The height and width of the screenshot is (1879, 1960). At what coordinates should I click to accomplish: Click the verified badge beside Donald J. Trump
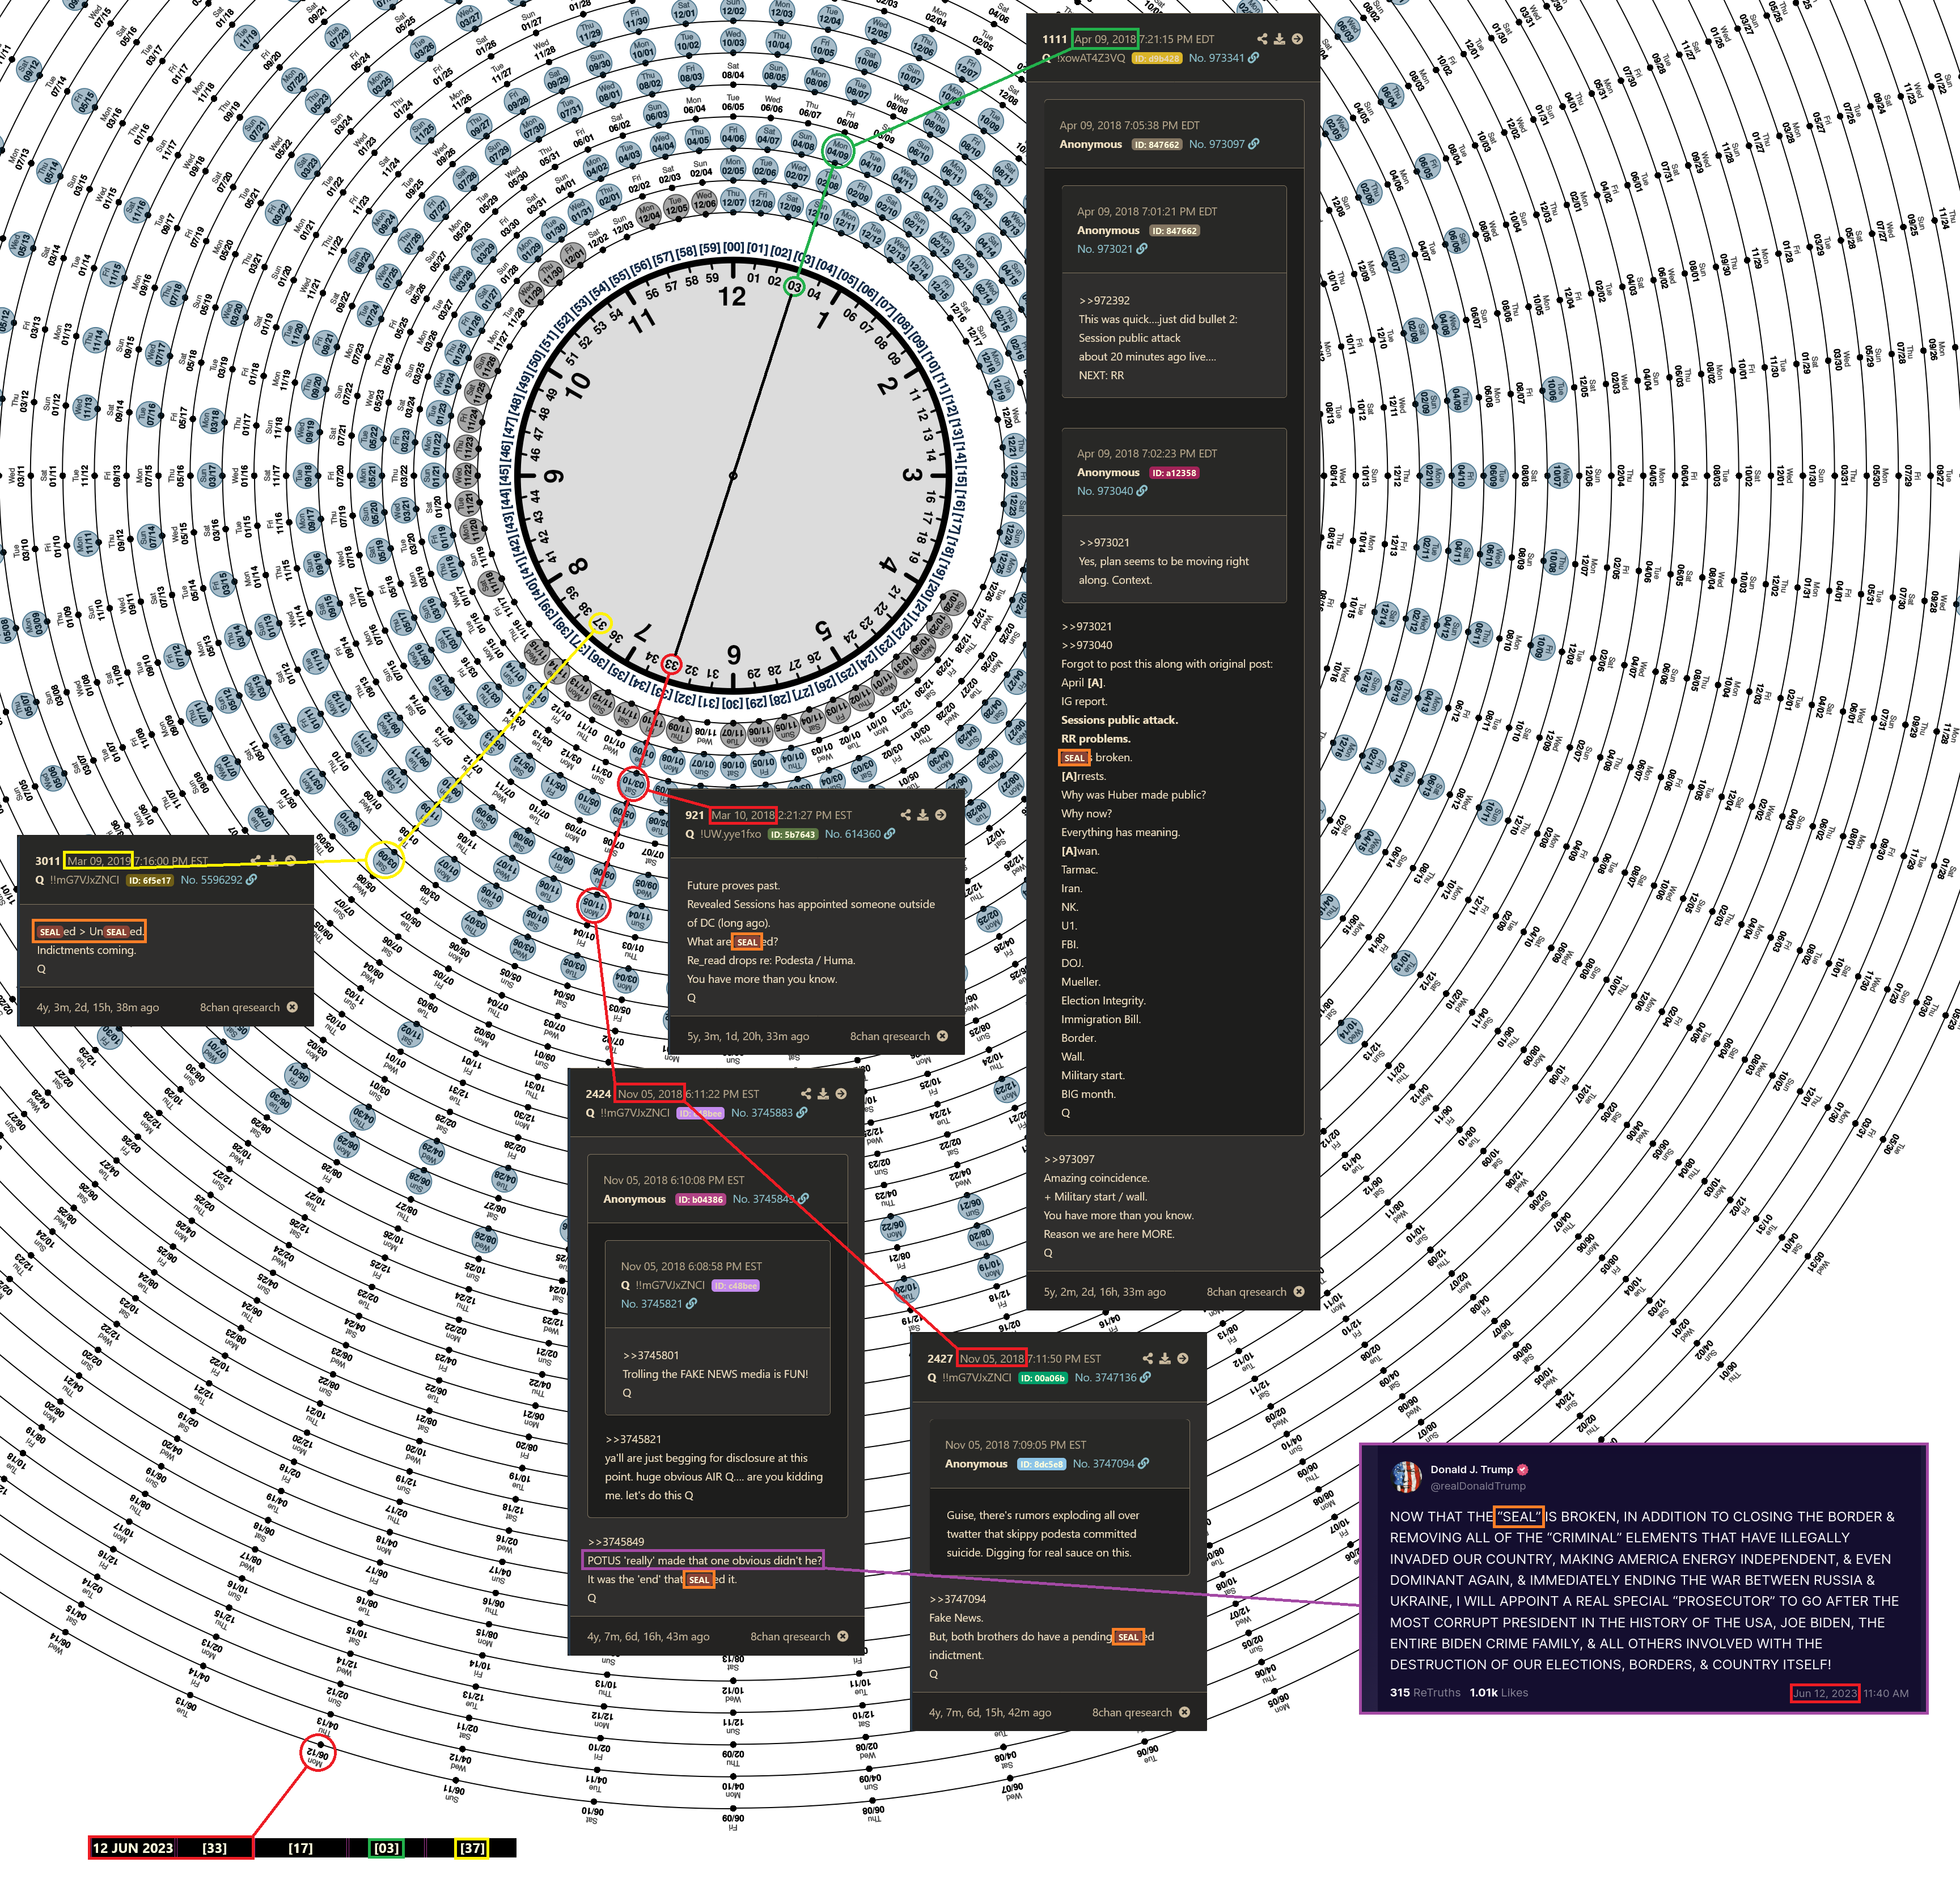pyautogui.click(x=1523, y=1469)
